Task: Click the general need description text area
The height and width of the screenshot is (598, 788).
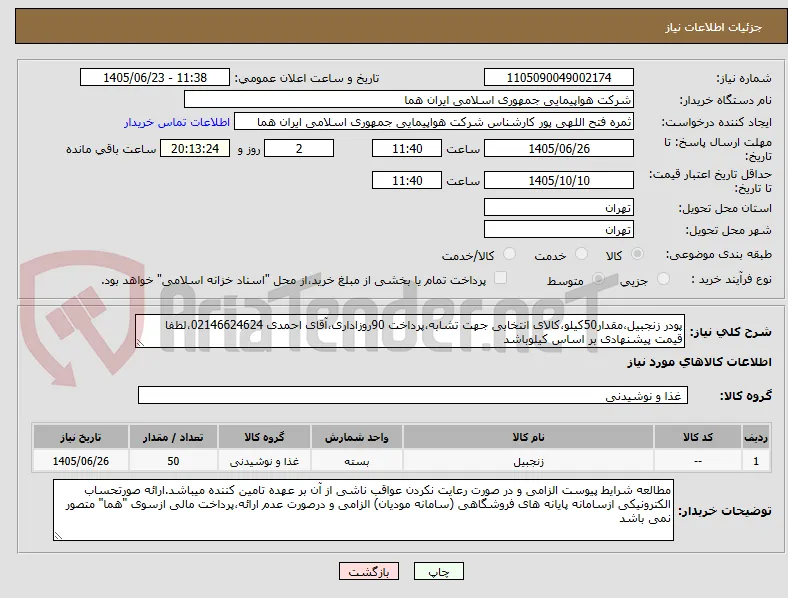Action: [x=410, y=332]
